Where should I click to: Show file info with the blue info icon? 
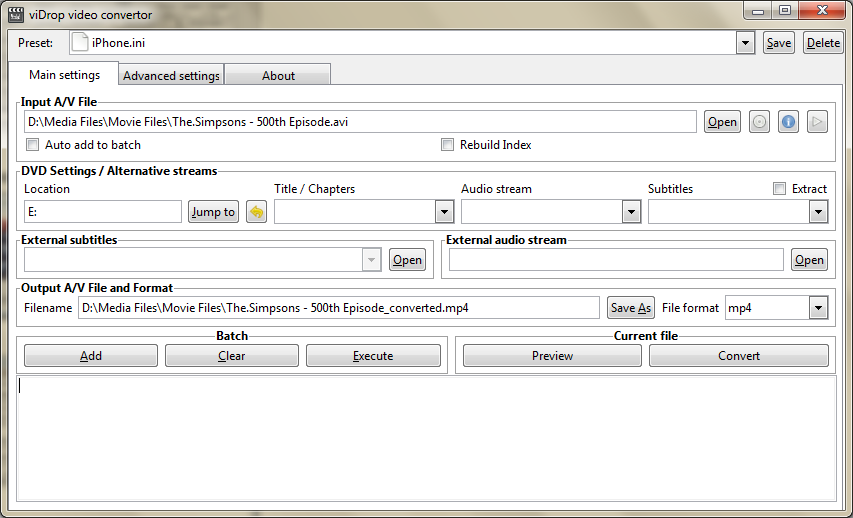[789, 122]
